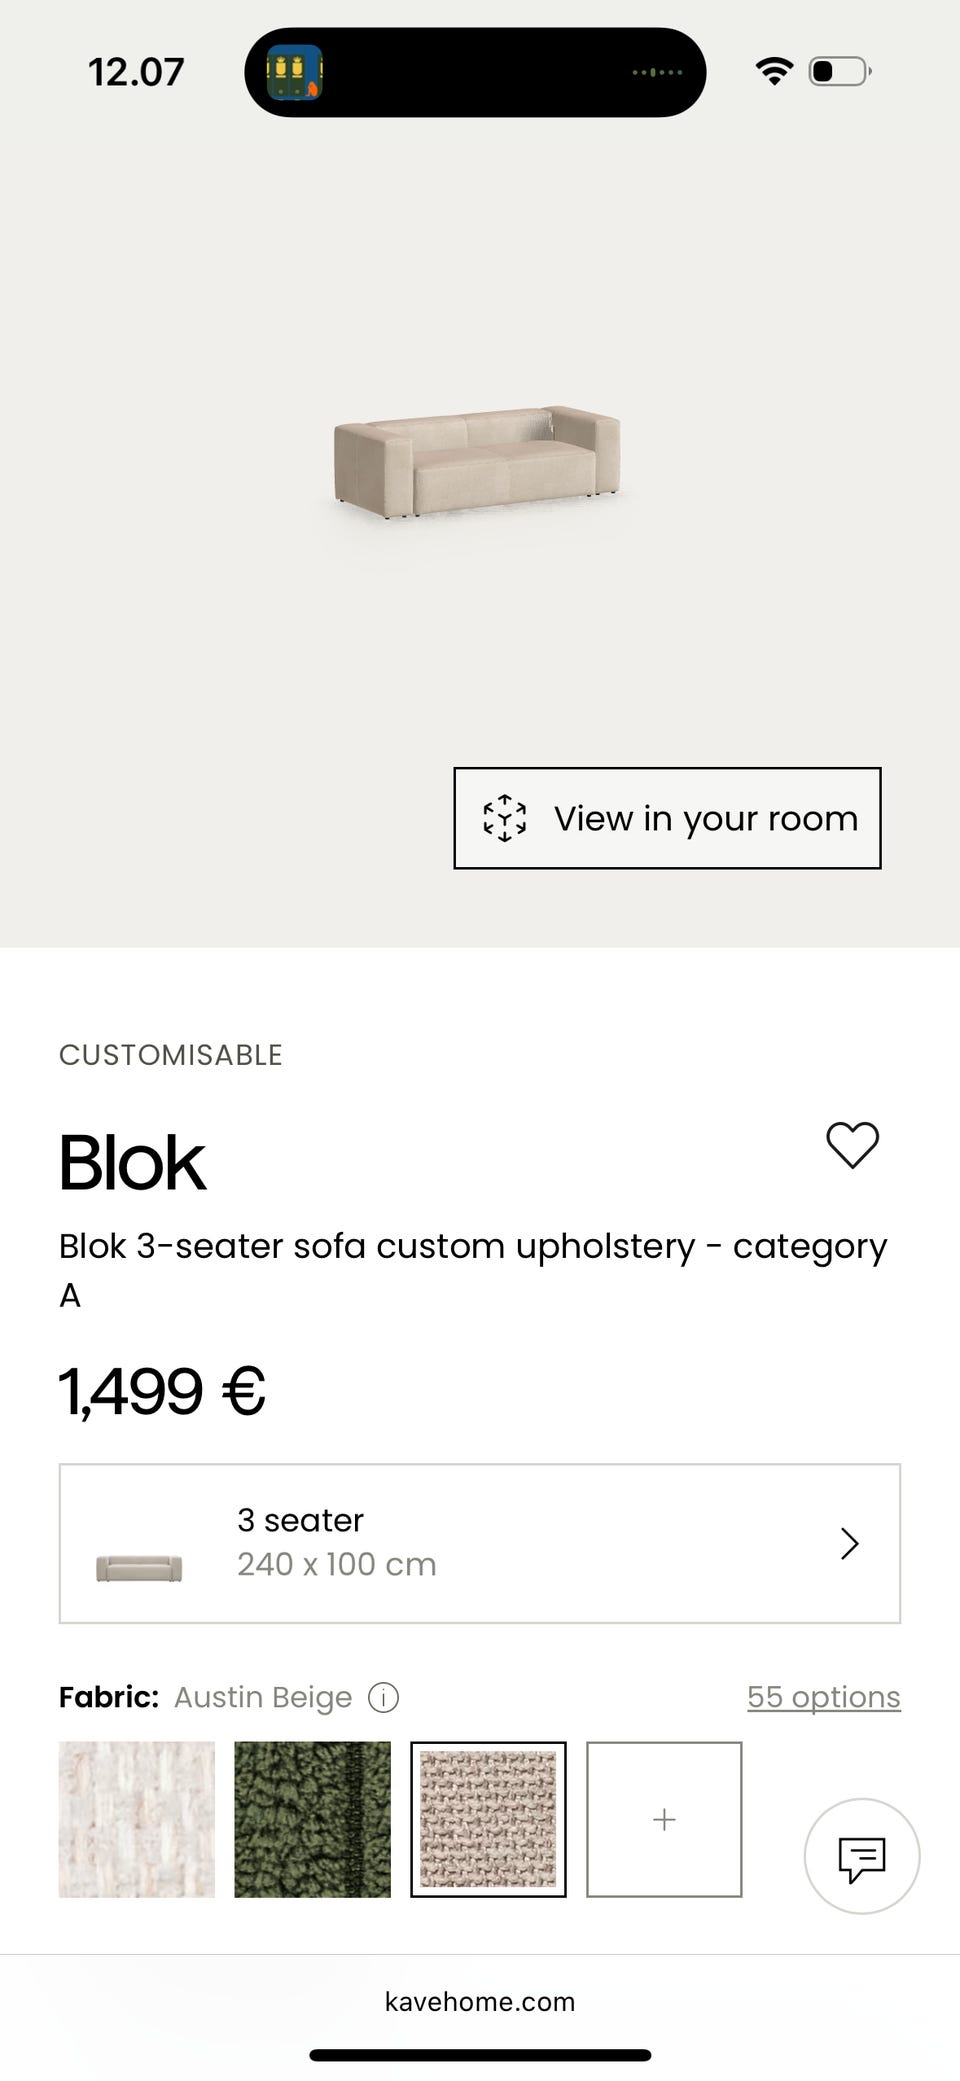The width and height of the screenshot is (960, 2081).
Task: Open the chat support bubble
Action: point(862,1858)
